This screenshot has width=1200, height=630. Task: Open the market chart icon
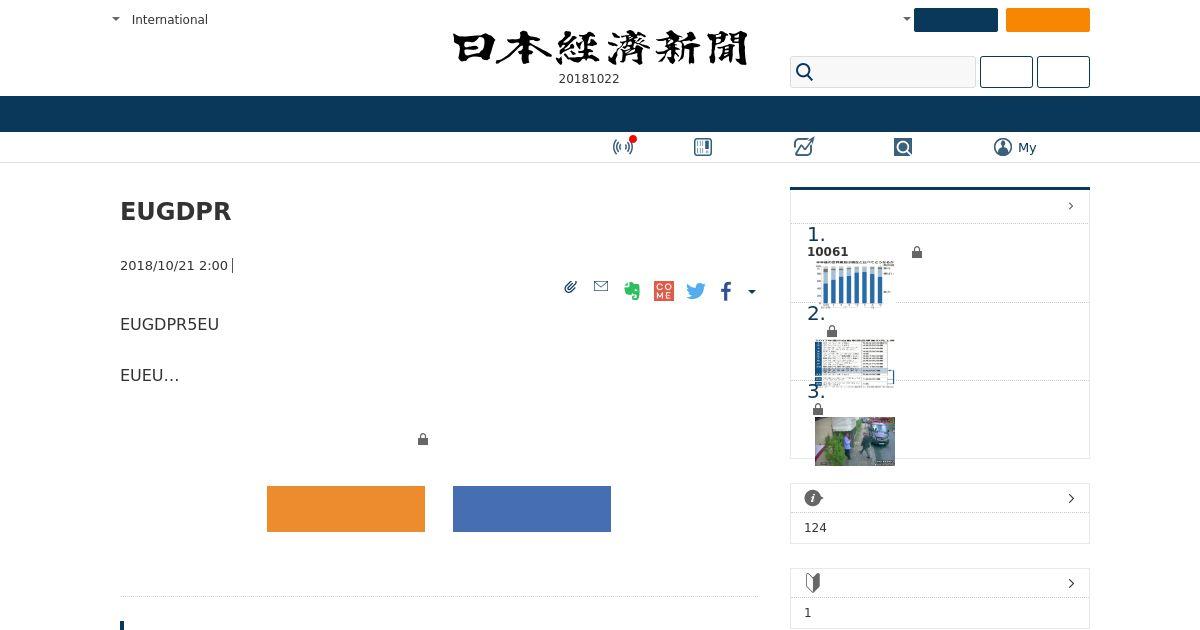(x=804, y=147)
